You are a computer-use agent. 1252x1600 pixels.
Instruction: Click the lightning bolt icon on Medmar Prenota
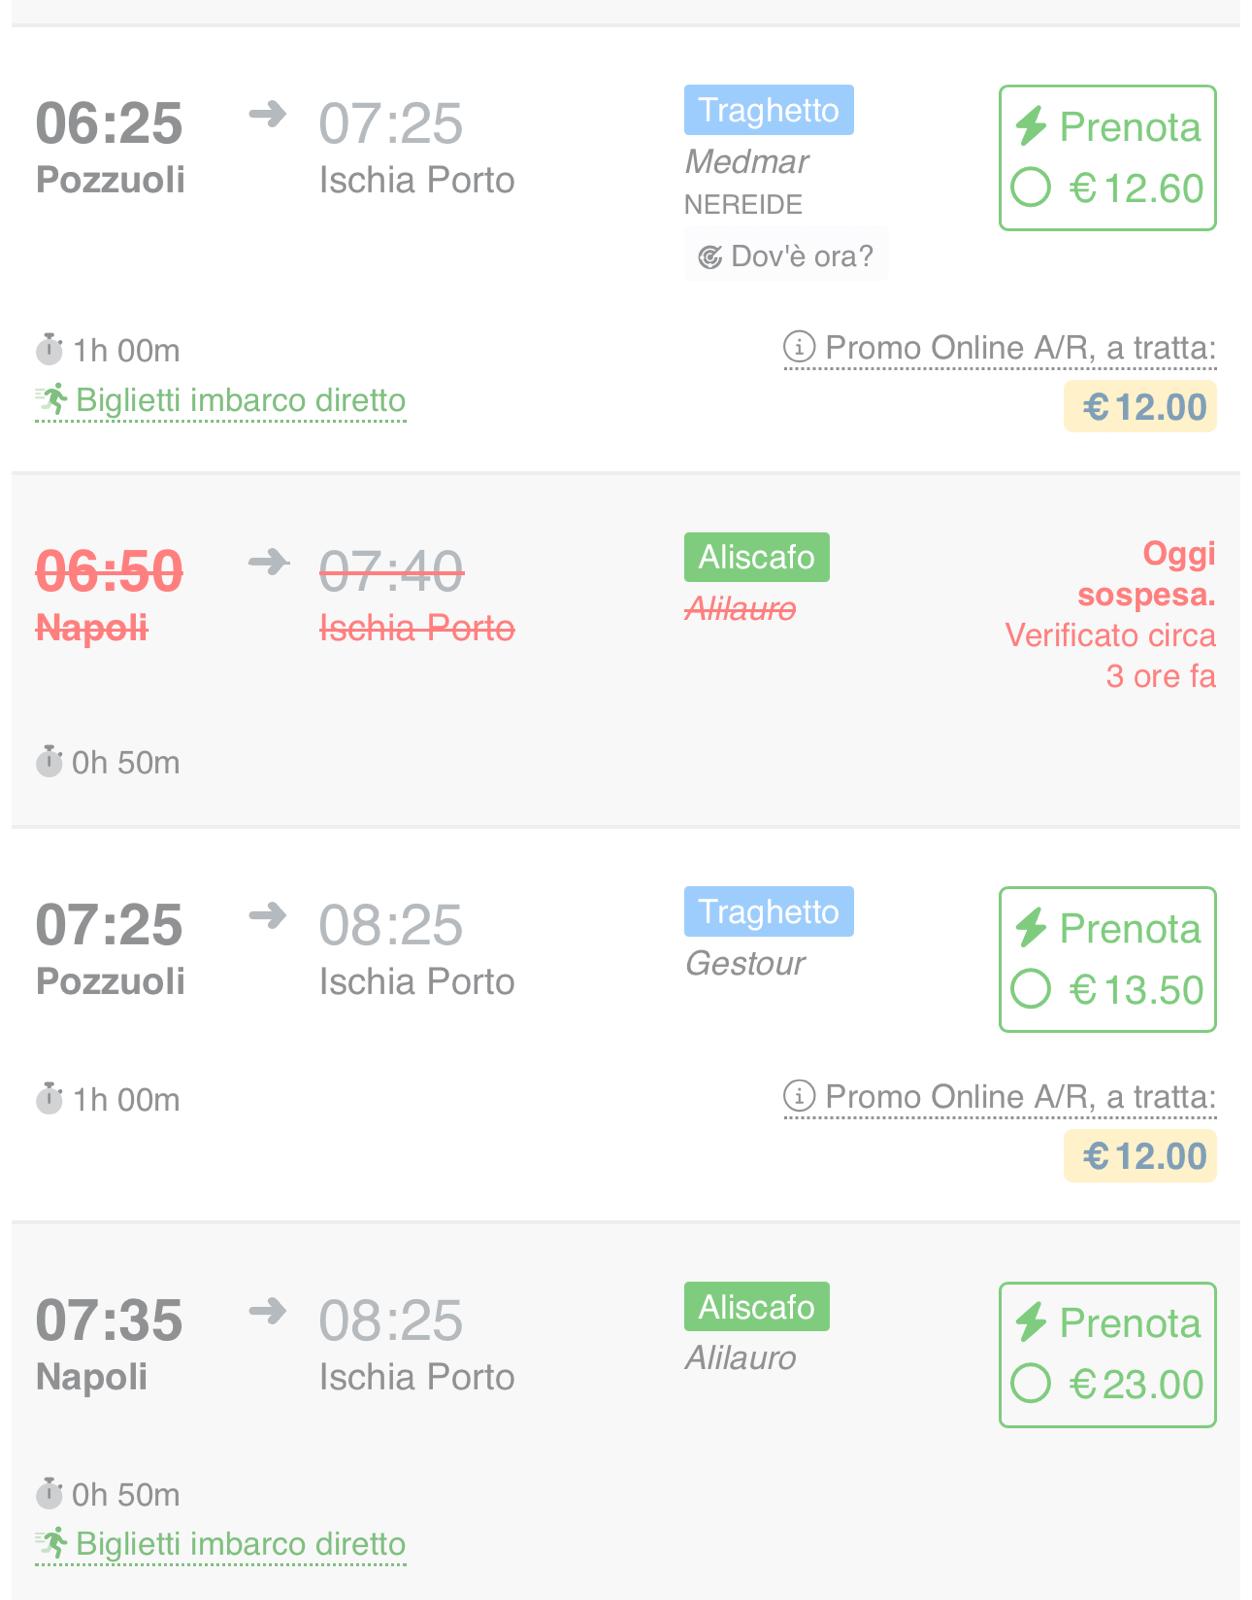point(1031,126)
